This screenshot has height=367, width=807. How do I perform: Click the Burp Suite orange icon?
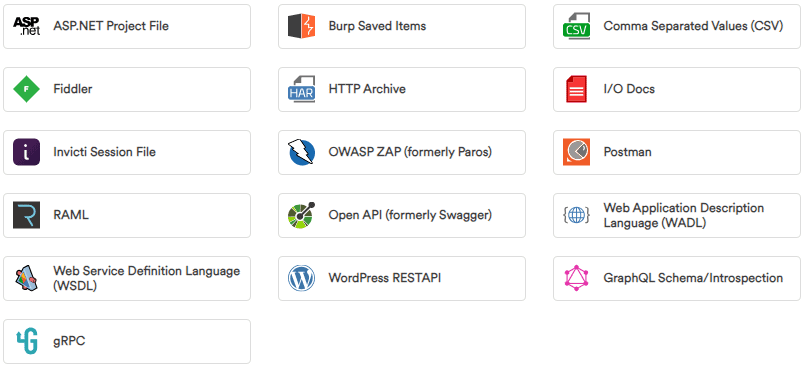point(301,26)
